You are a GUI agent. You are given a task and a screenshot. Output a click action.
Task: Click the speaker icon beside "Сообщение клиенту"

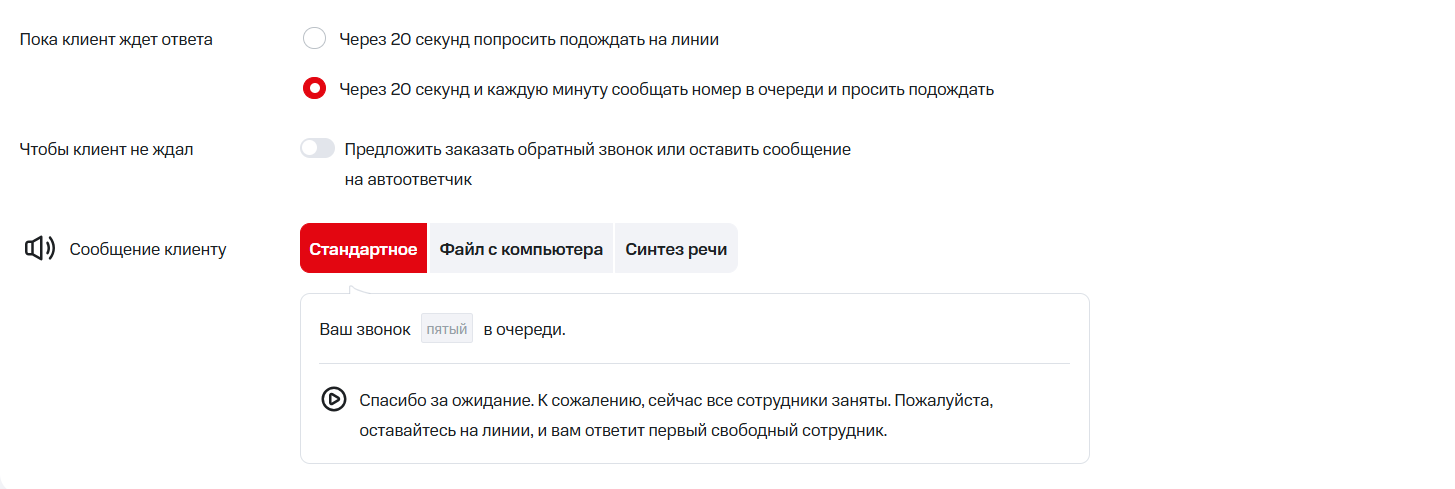coord(39,249)
